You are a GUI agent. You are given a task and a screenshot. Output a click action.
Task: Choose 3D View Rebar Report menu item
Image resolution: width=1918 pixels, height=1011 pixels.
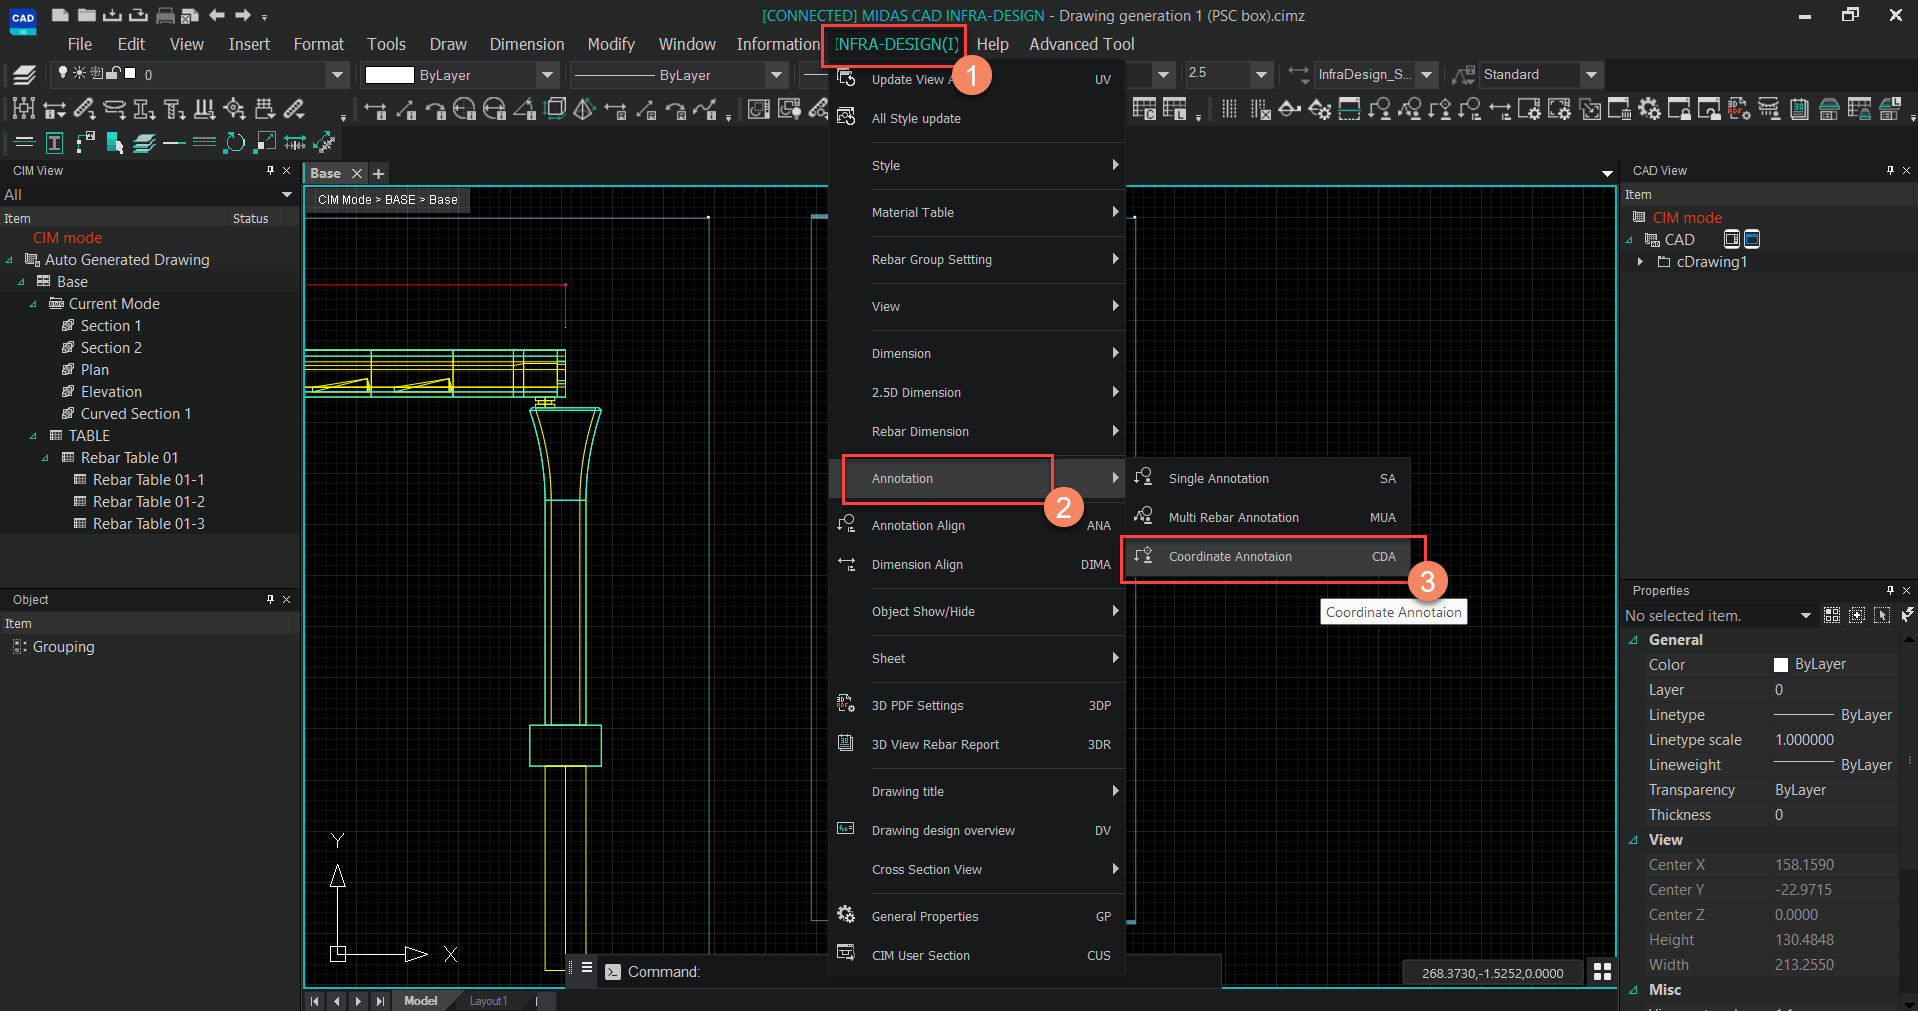click(x=977, y=745)
